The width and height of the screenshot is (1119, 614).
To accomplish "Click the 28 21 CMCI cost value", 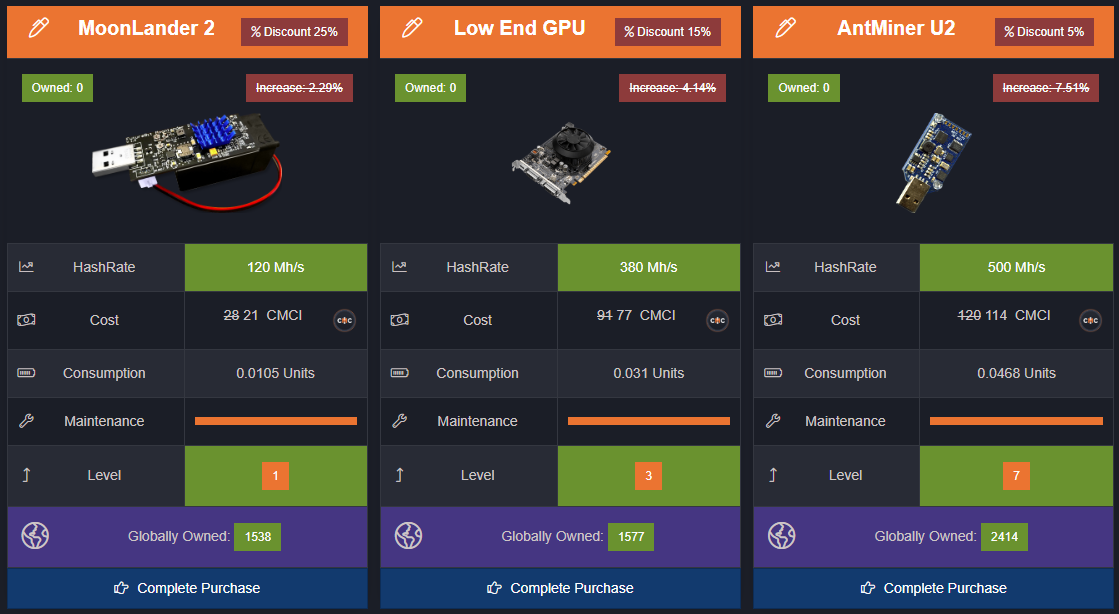I will point(263,315).
